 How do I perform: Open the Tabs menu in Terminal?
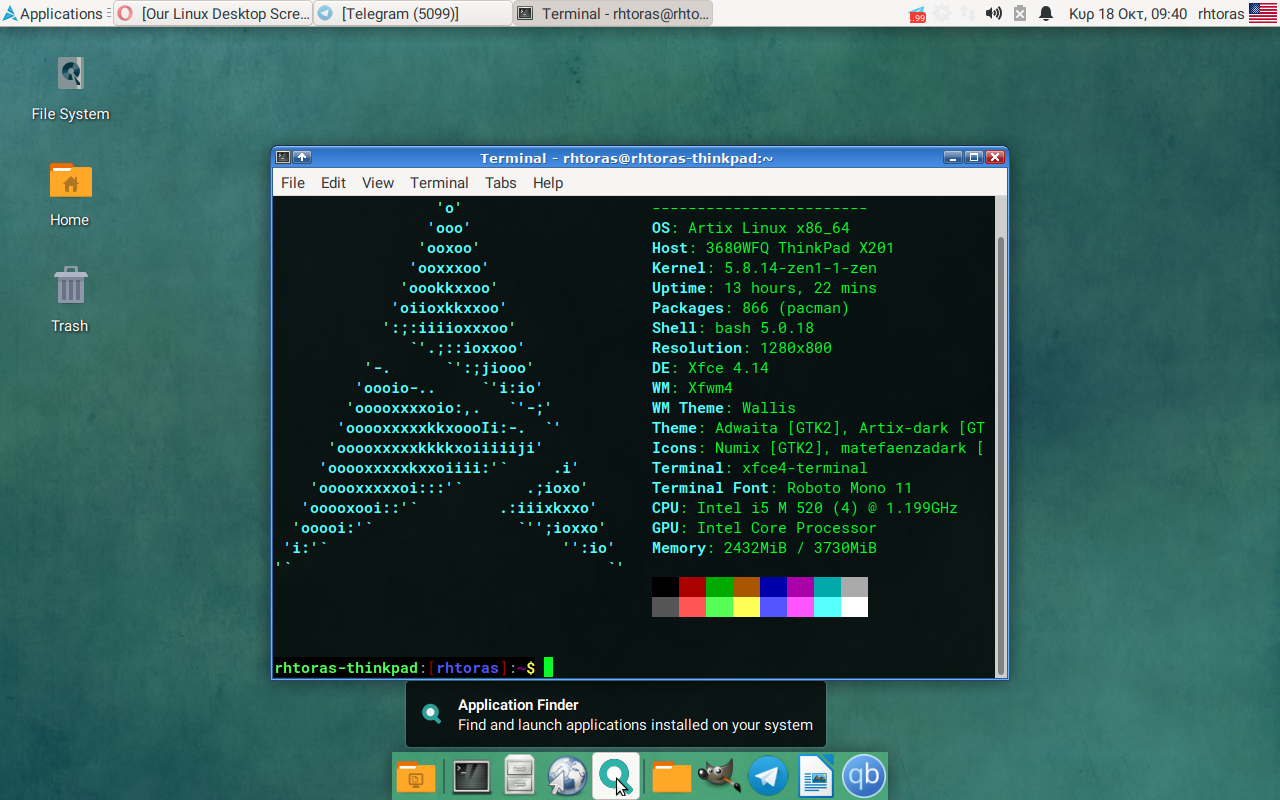[501, 182]
